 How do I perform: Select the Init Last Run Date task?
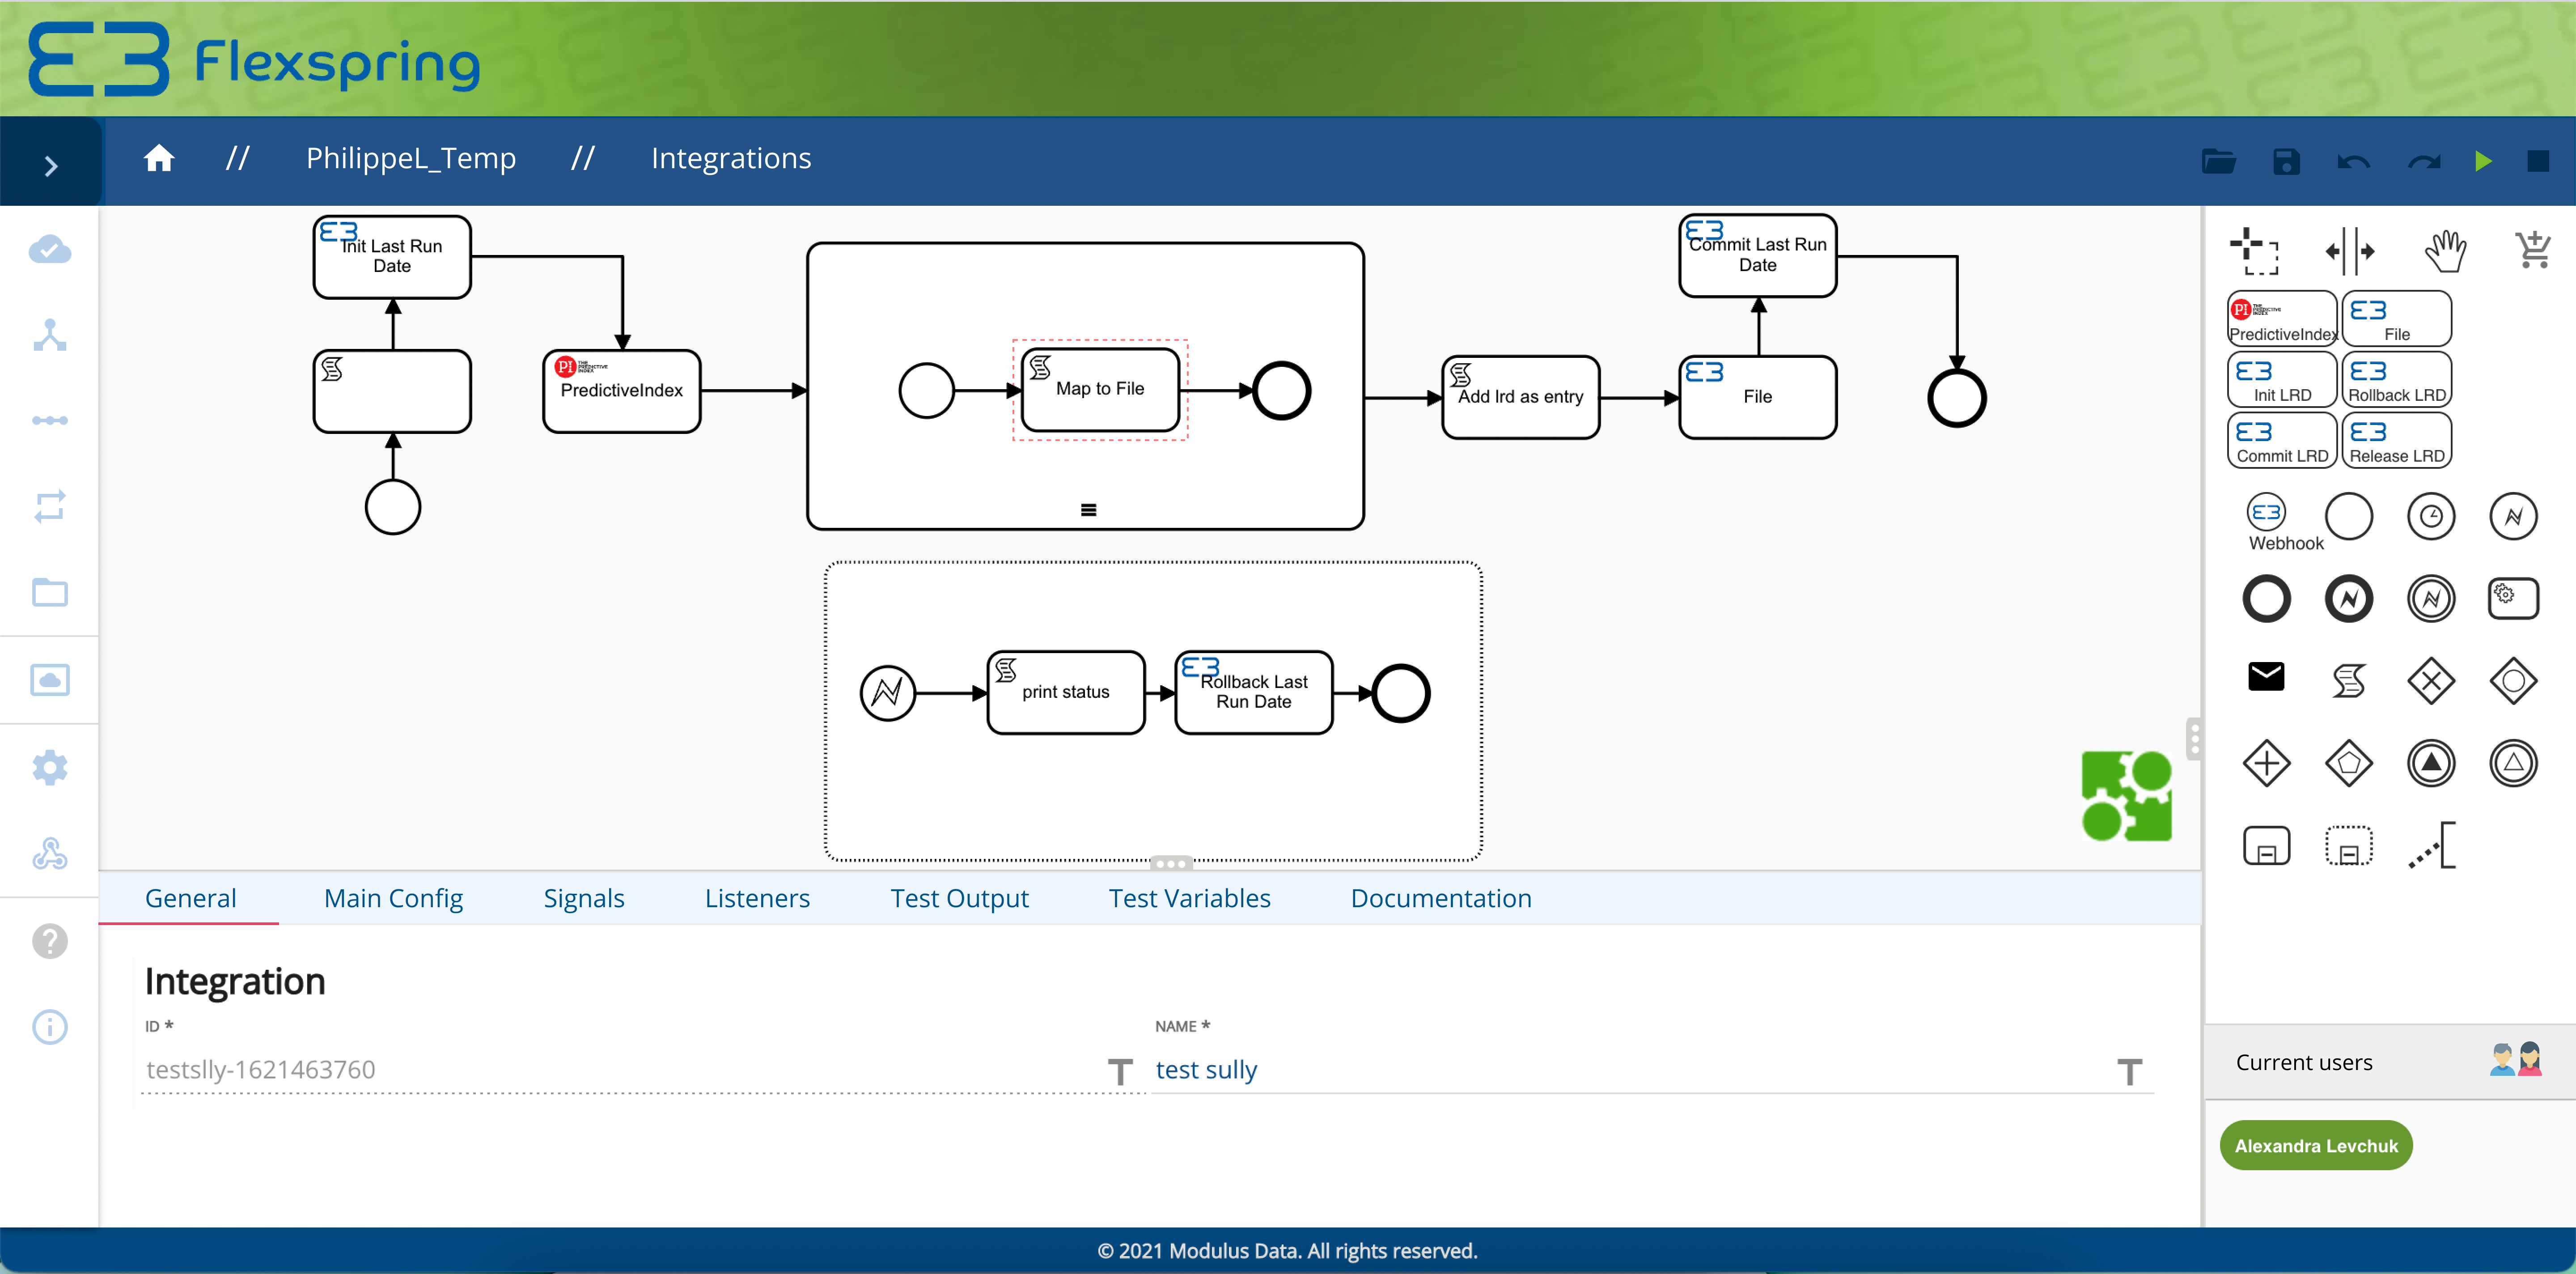(392, 257)
